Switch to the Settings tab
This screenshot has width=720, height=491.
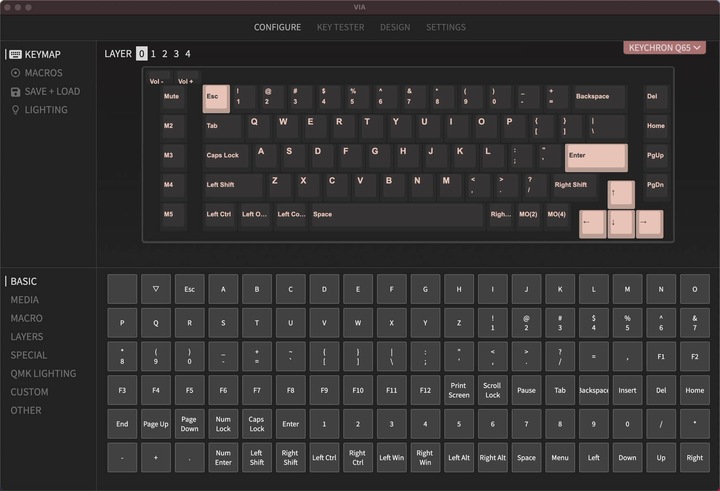pos(446,27)
